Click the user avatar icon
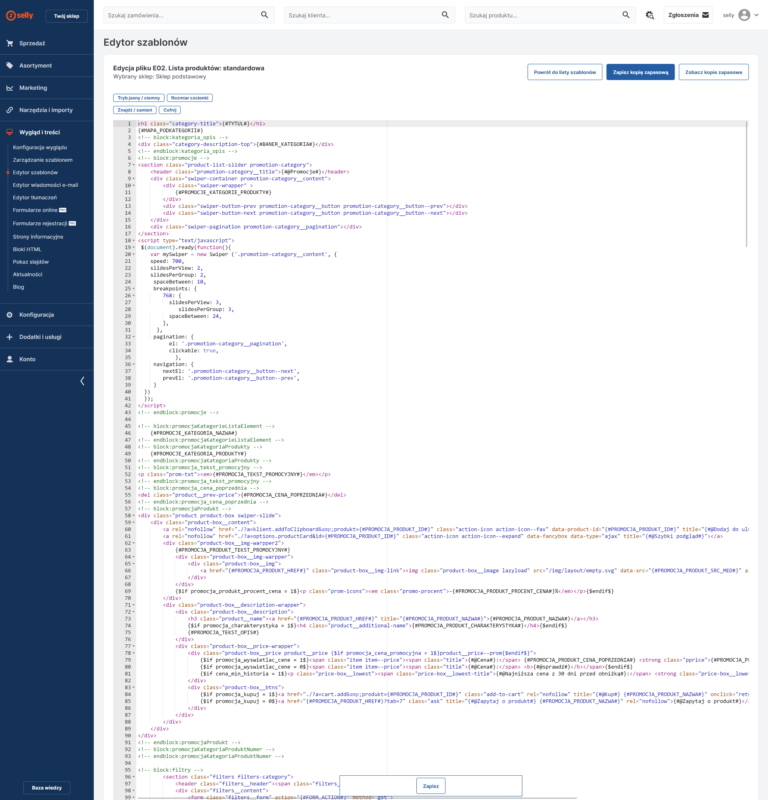Screen dimensions: 768x800 click(x=743, y=15)
